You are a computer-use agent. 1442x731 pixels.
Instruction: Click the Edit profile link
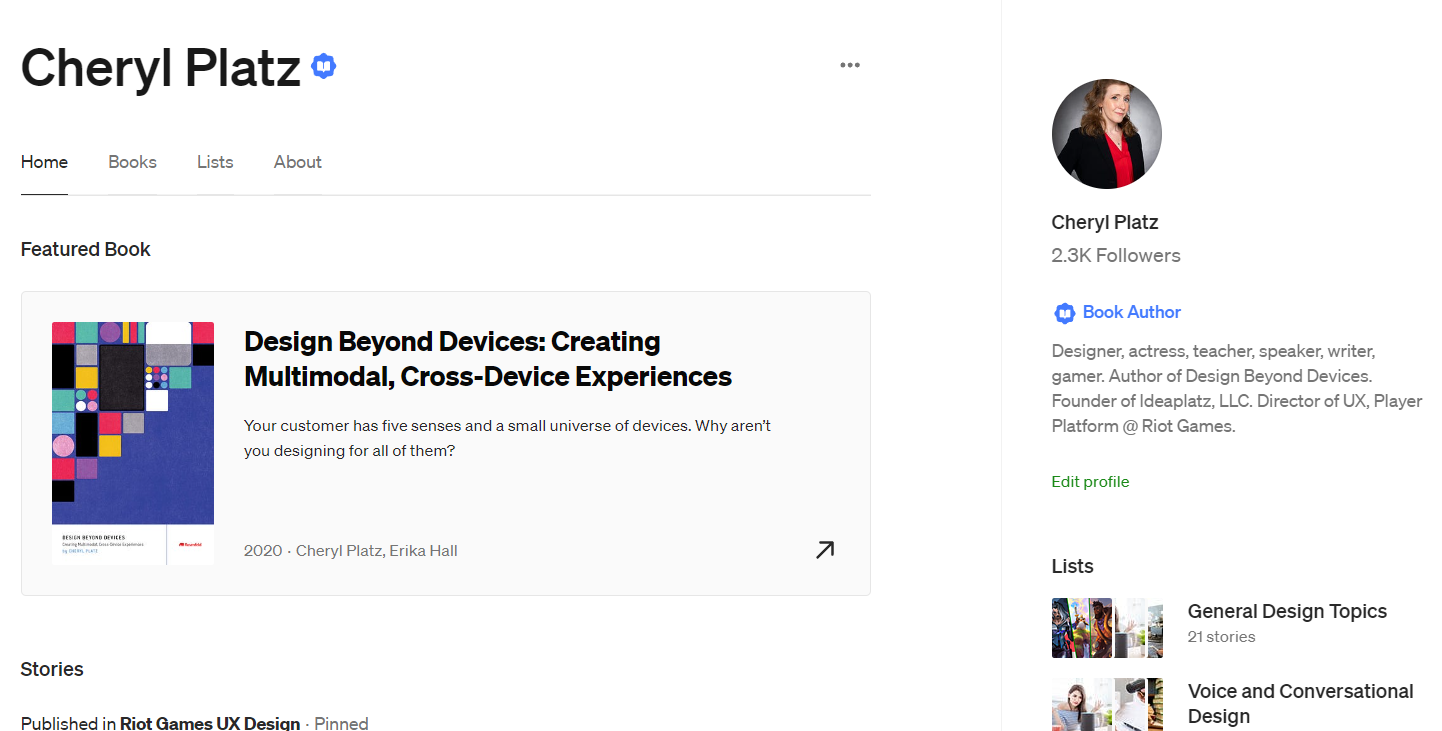point(1090,482)
